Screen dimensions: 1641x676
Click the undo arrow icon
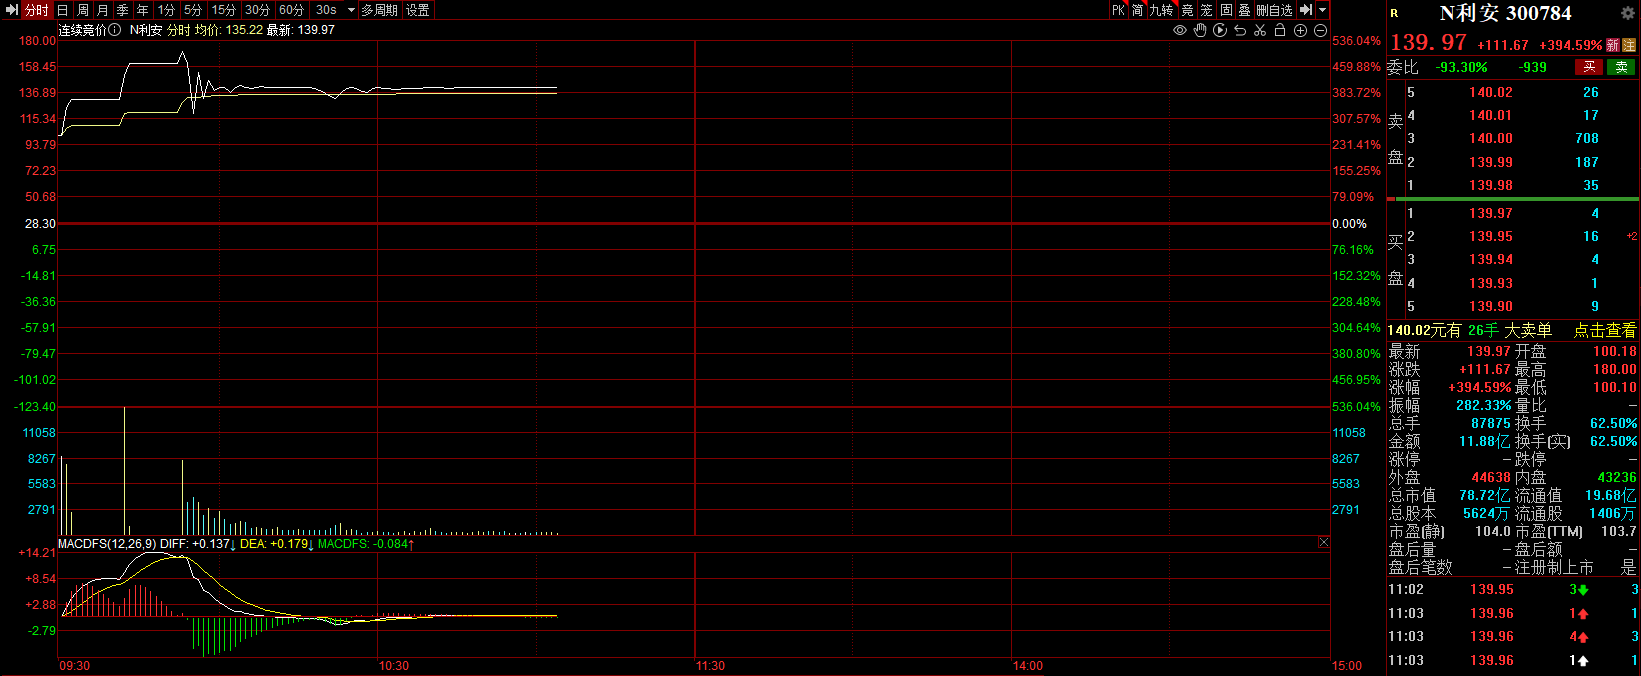(1240, 30)
